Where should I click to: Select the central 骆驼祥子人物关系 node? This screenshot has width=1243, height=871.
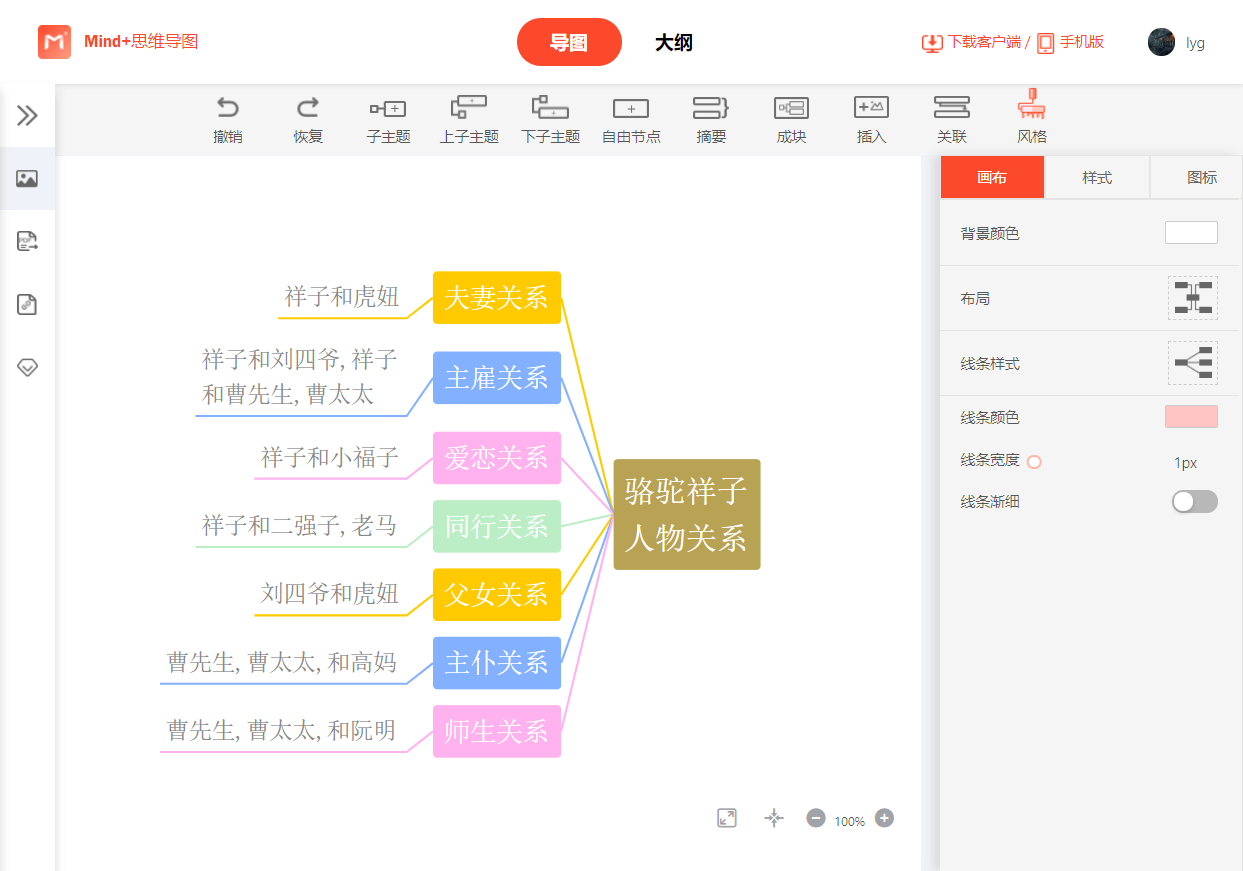click(x=686, y=514)
